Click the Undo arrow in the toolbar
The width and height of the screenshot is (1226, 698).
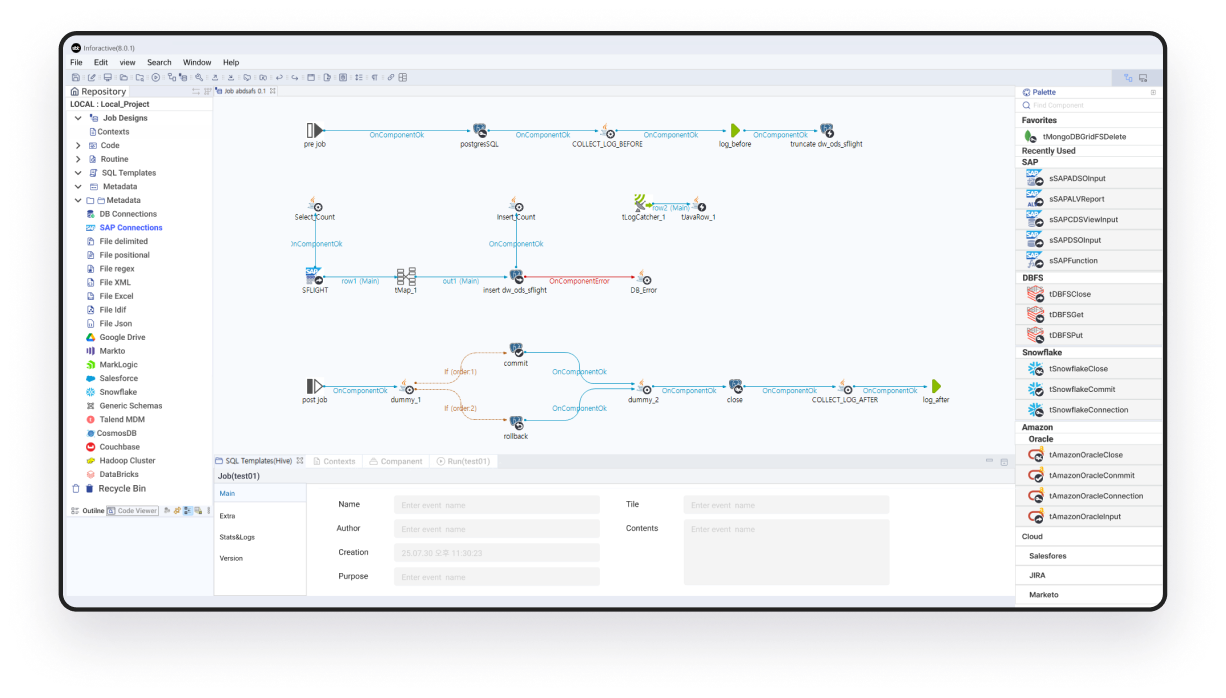tap(279, 77)
